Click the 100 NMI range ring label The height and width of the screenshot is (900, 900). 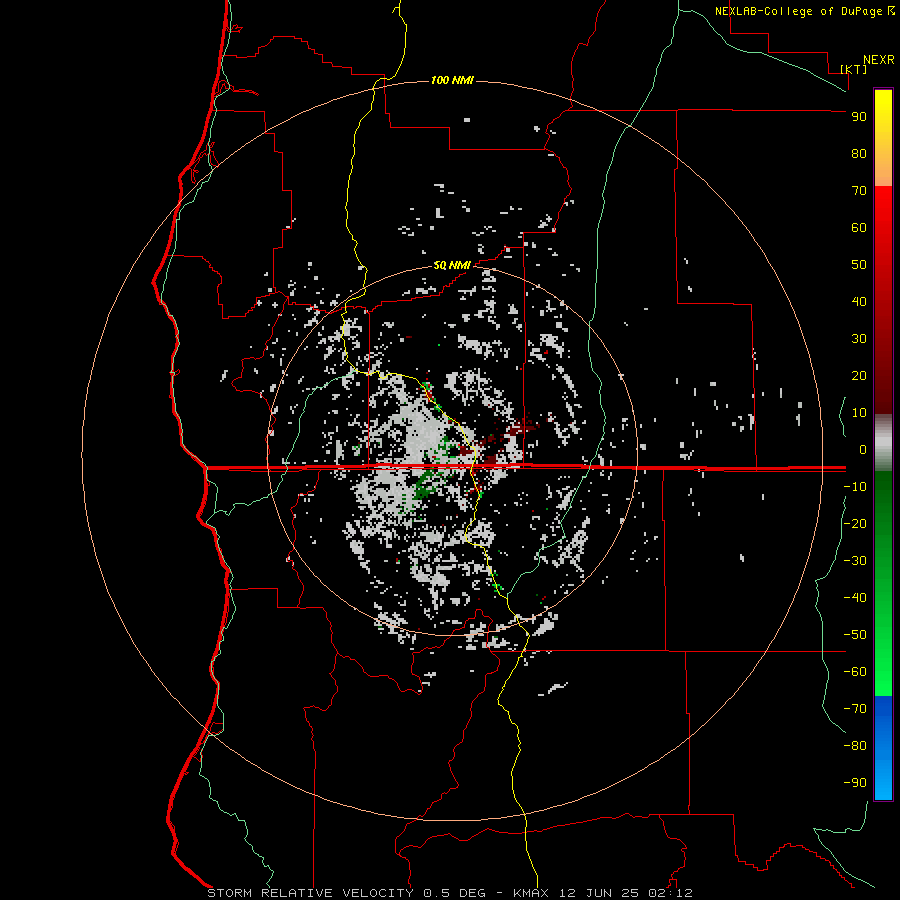452,80
